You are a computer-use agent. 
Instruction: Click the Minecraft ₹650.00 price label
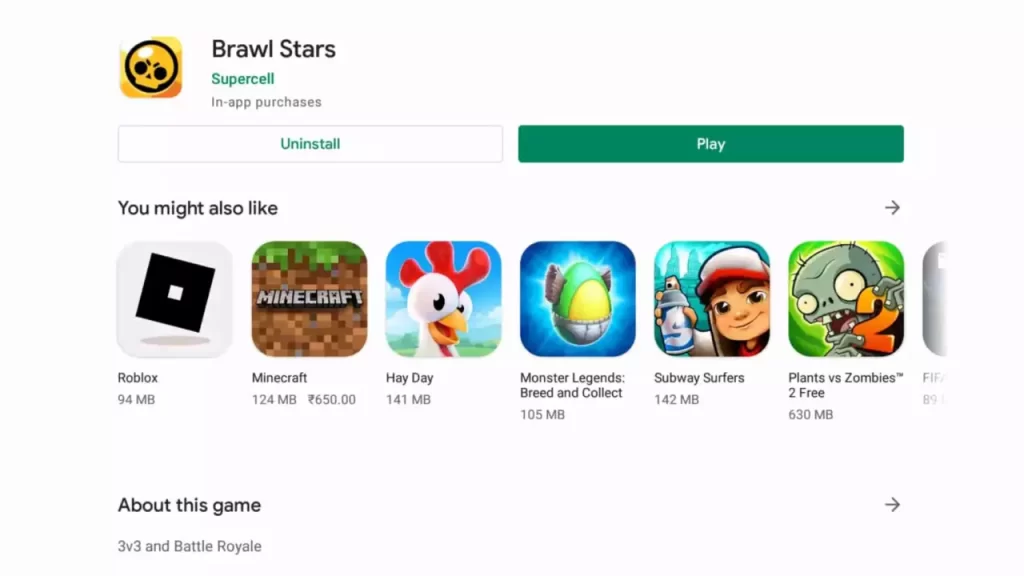coord(332,400)
